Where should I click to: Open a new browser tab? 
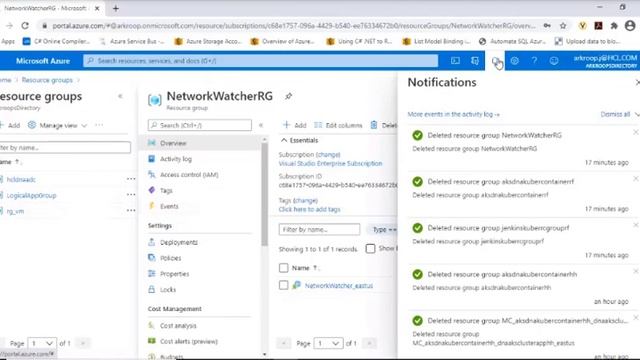click(116, 8)
